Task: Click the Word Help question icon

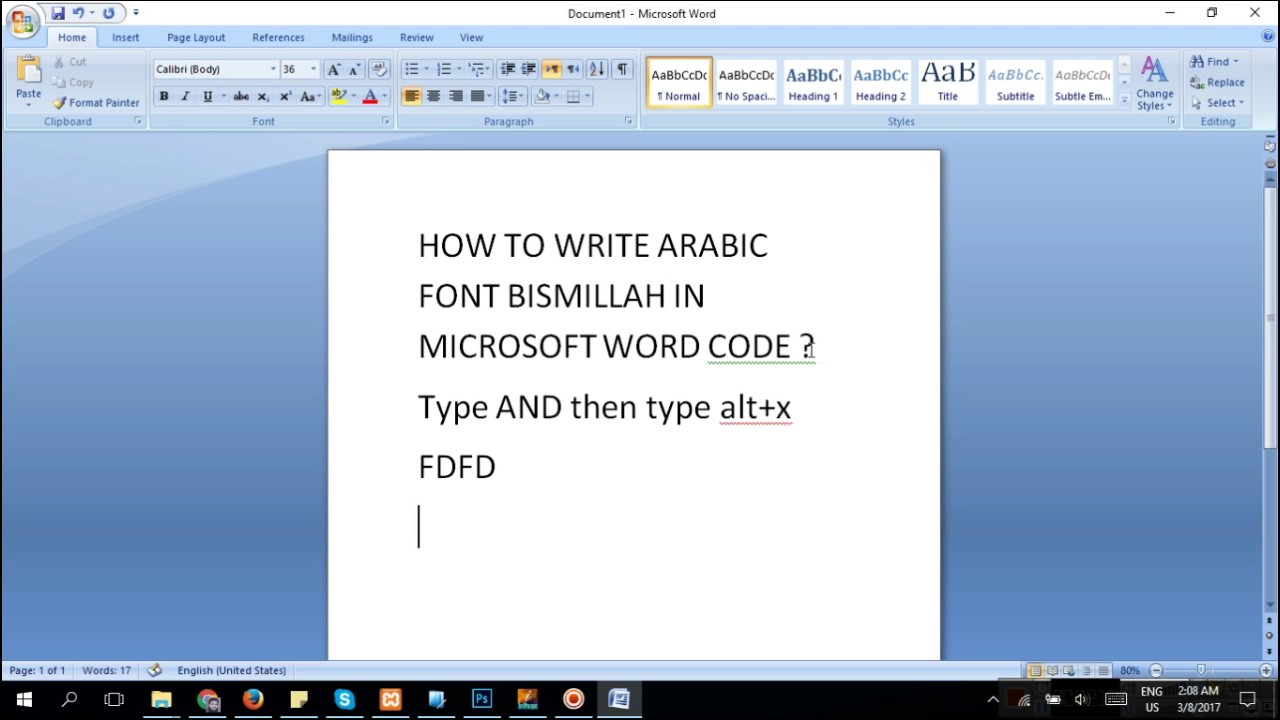Action: pyautogui.click(x=1268, y=37)
